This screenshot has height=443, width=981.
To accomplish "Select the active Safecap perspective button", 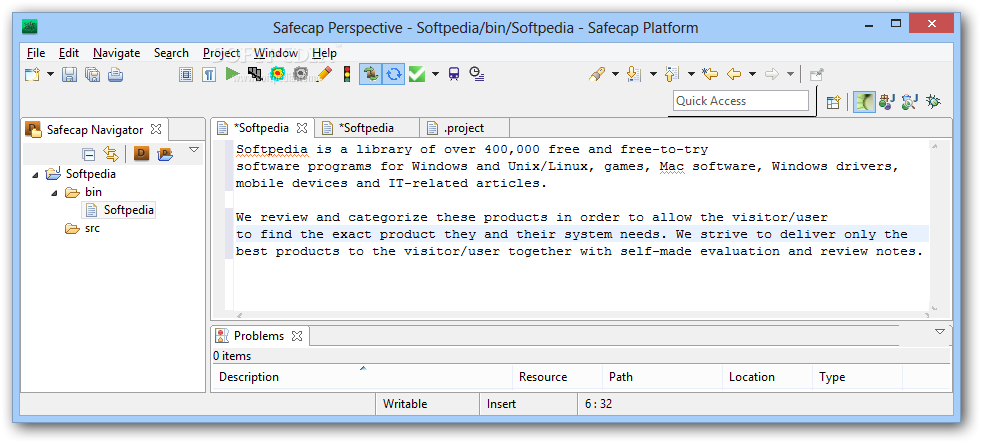I will [864, 102].
